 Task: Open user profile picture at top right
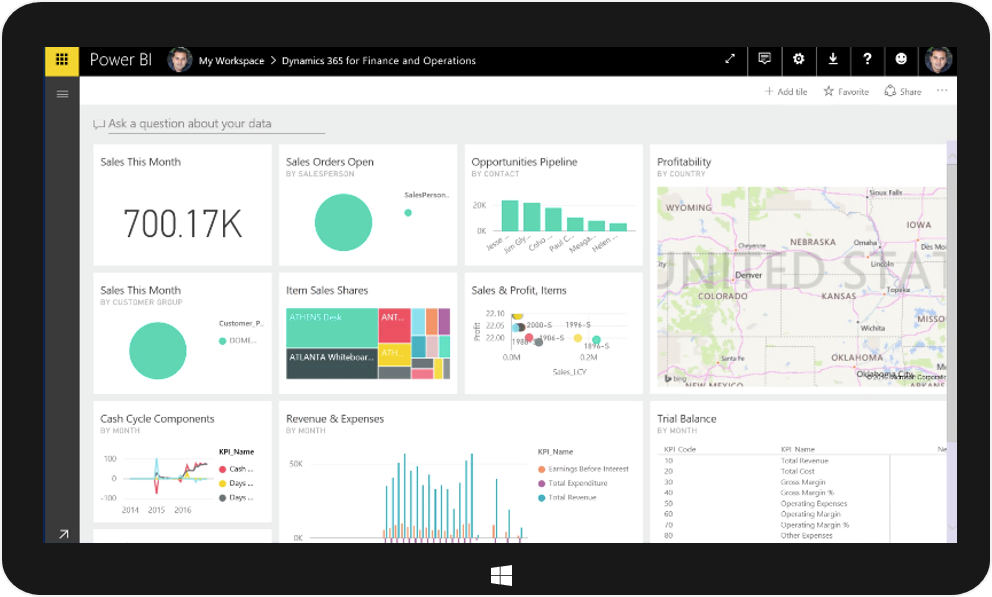coord(938,60)
